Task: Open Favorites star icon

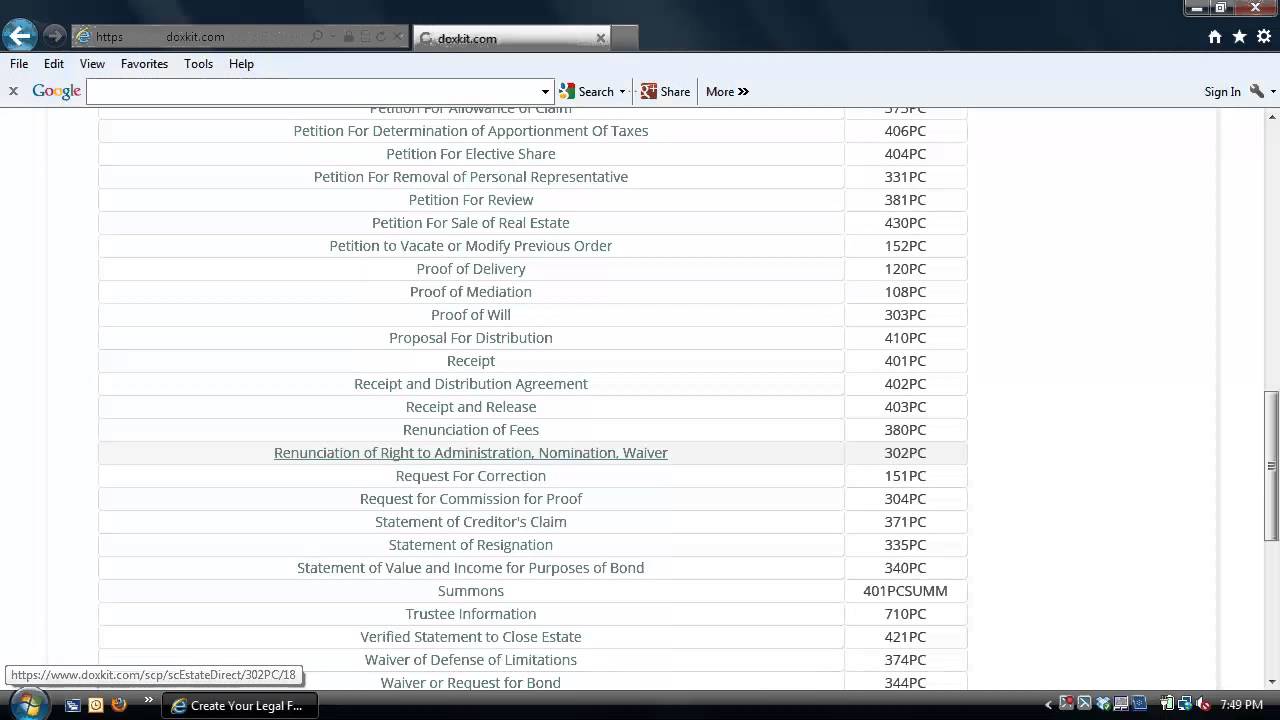Action: (x=1239, y=37)
